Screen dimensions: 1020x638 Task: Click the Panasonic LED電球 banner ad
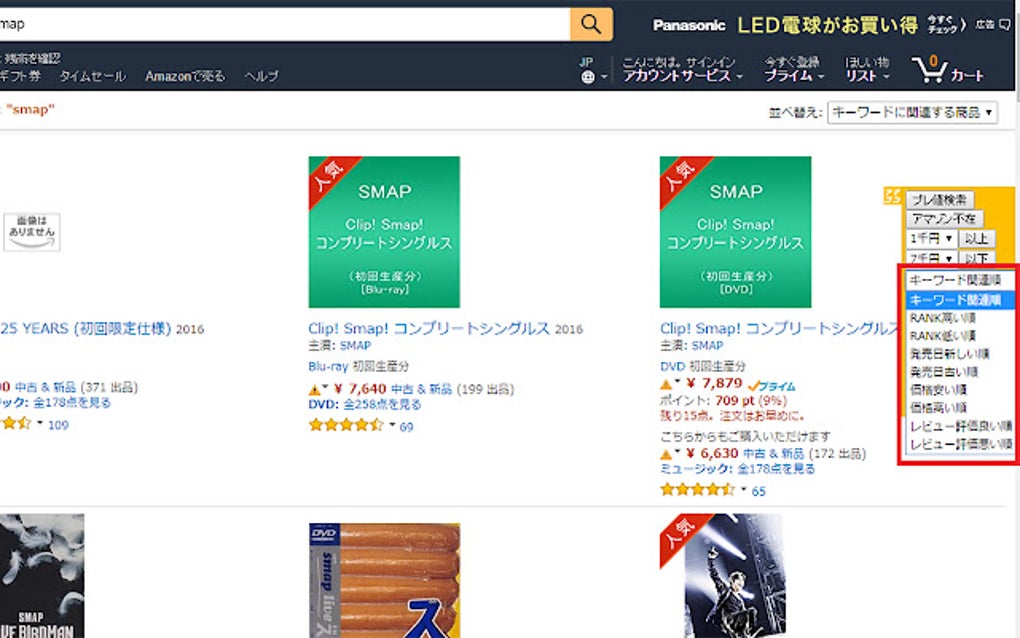click(807, 25)
